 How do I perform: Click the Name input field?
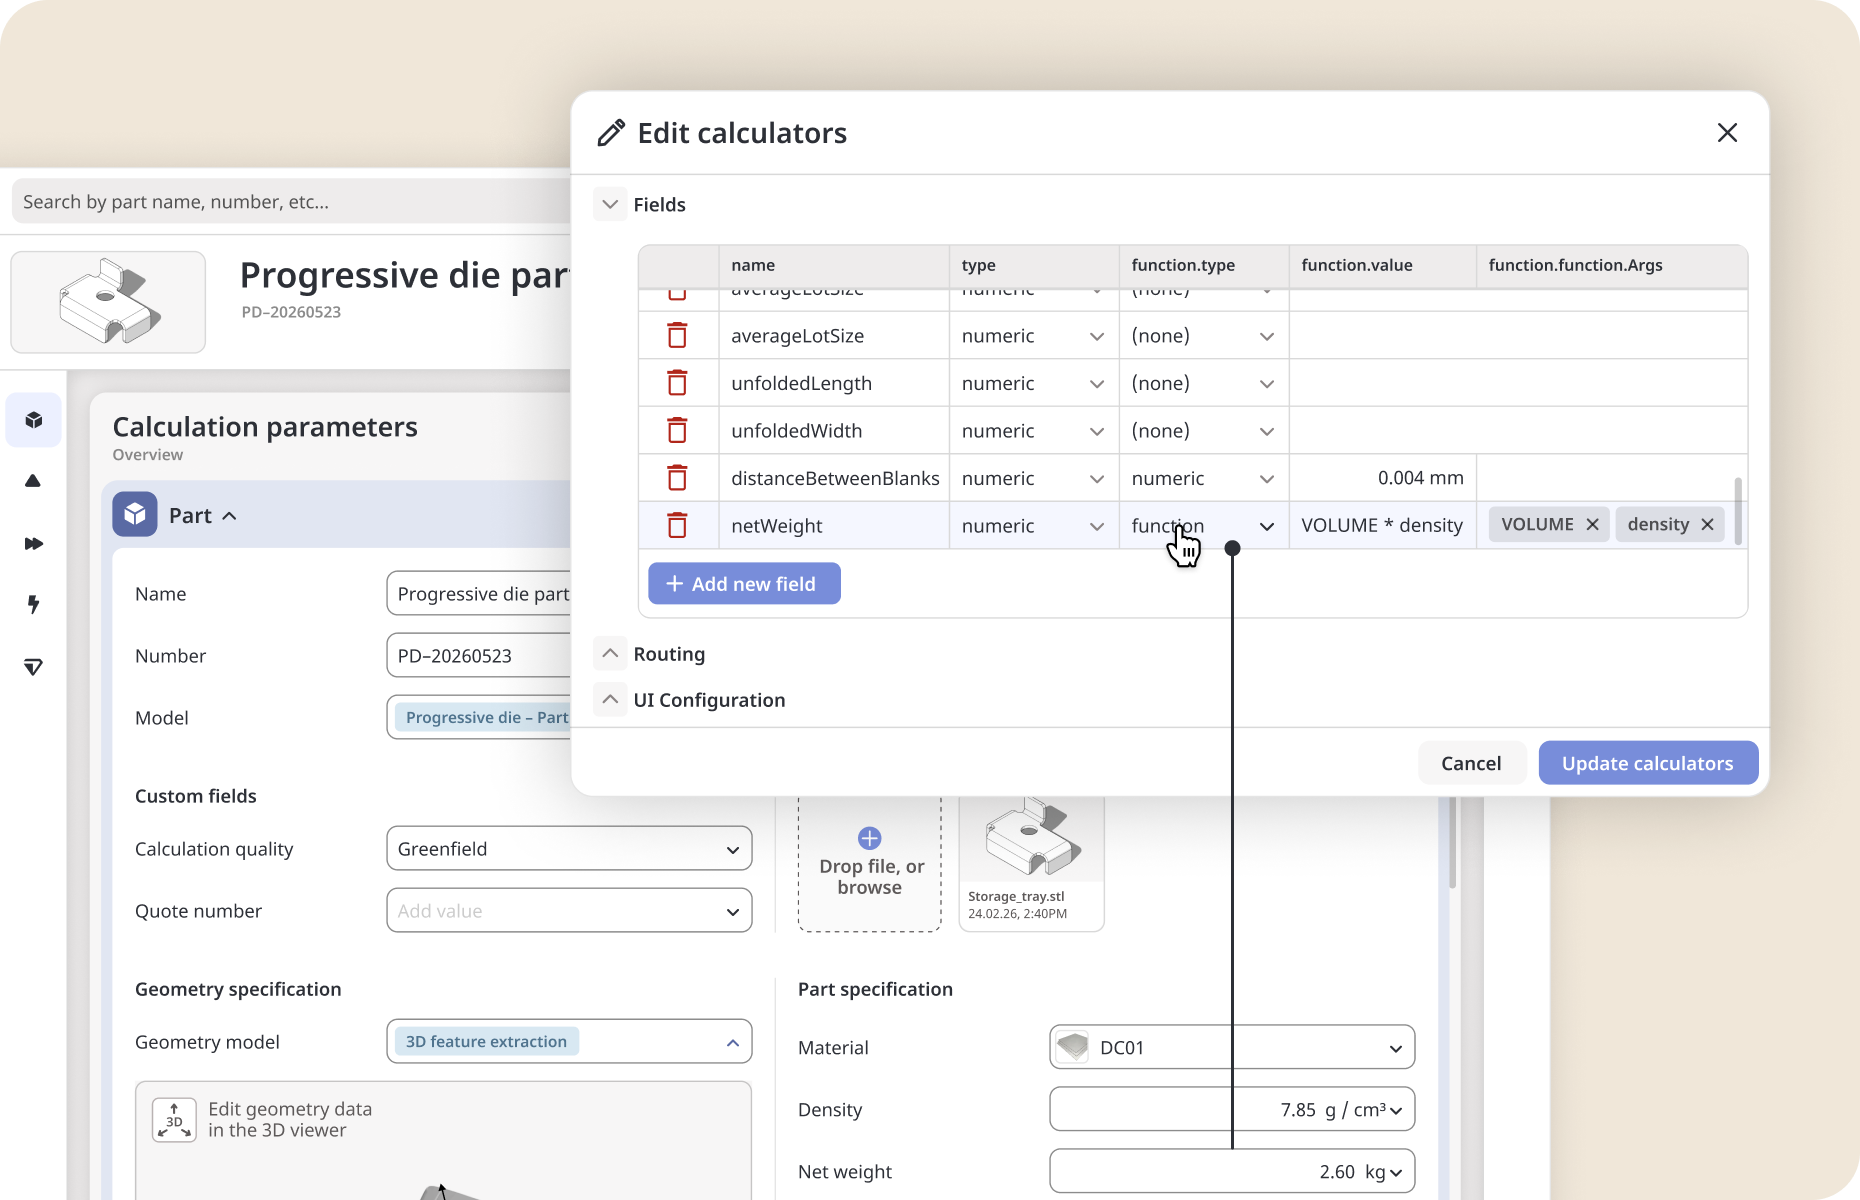point(479,593)
